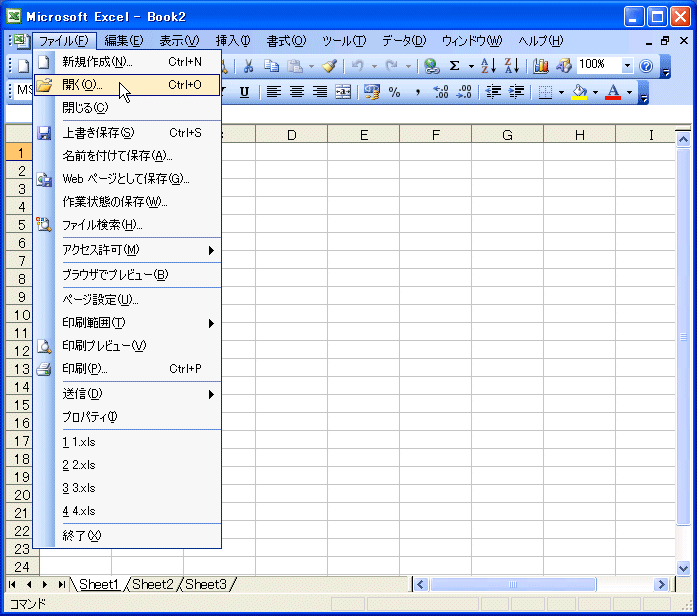The height and width of the screenshot is (616, 697).
Task: Expand formatting toolbar options chevron
Action: click(644, 92)
